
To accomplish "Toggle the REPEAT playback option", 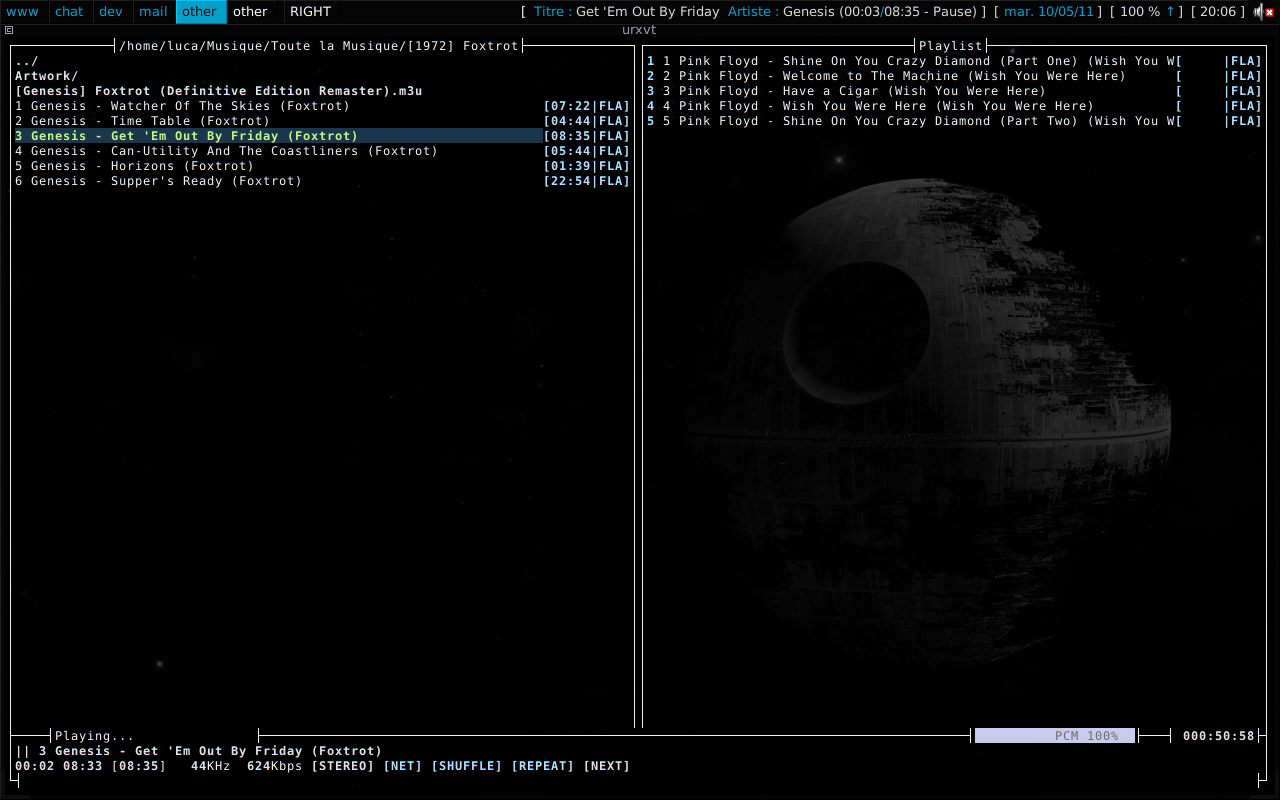I will click(x=542, y=766).
